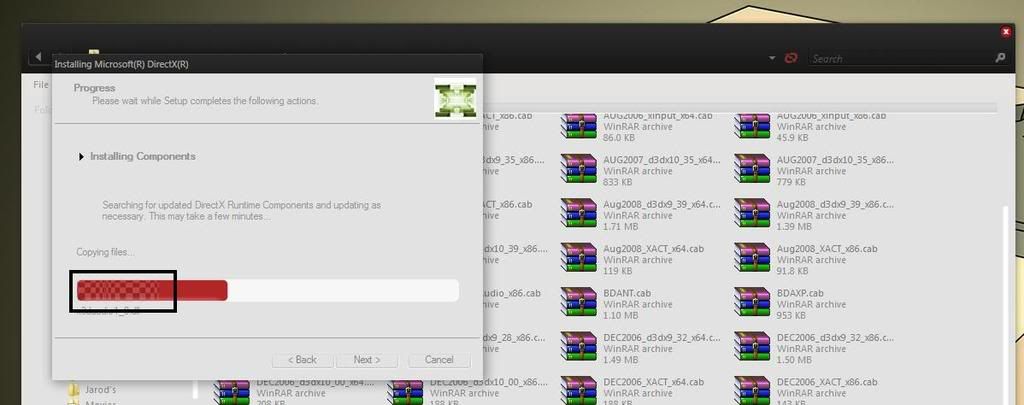The width and height of the screenshot is (1024, 405).
Task: Click the Back button in DirectX installer
Action: coord(303,360)
